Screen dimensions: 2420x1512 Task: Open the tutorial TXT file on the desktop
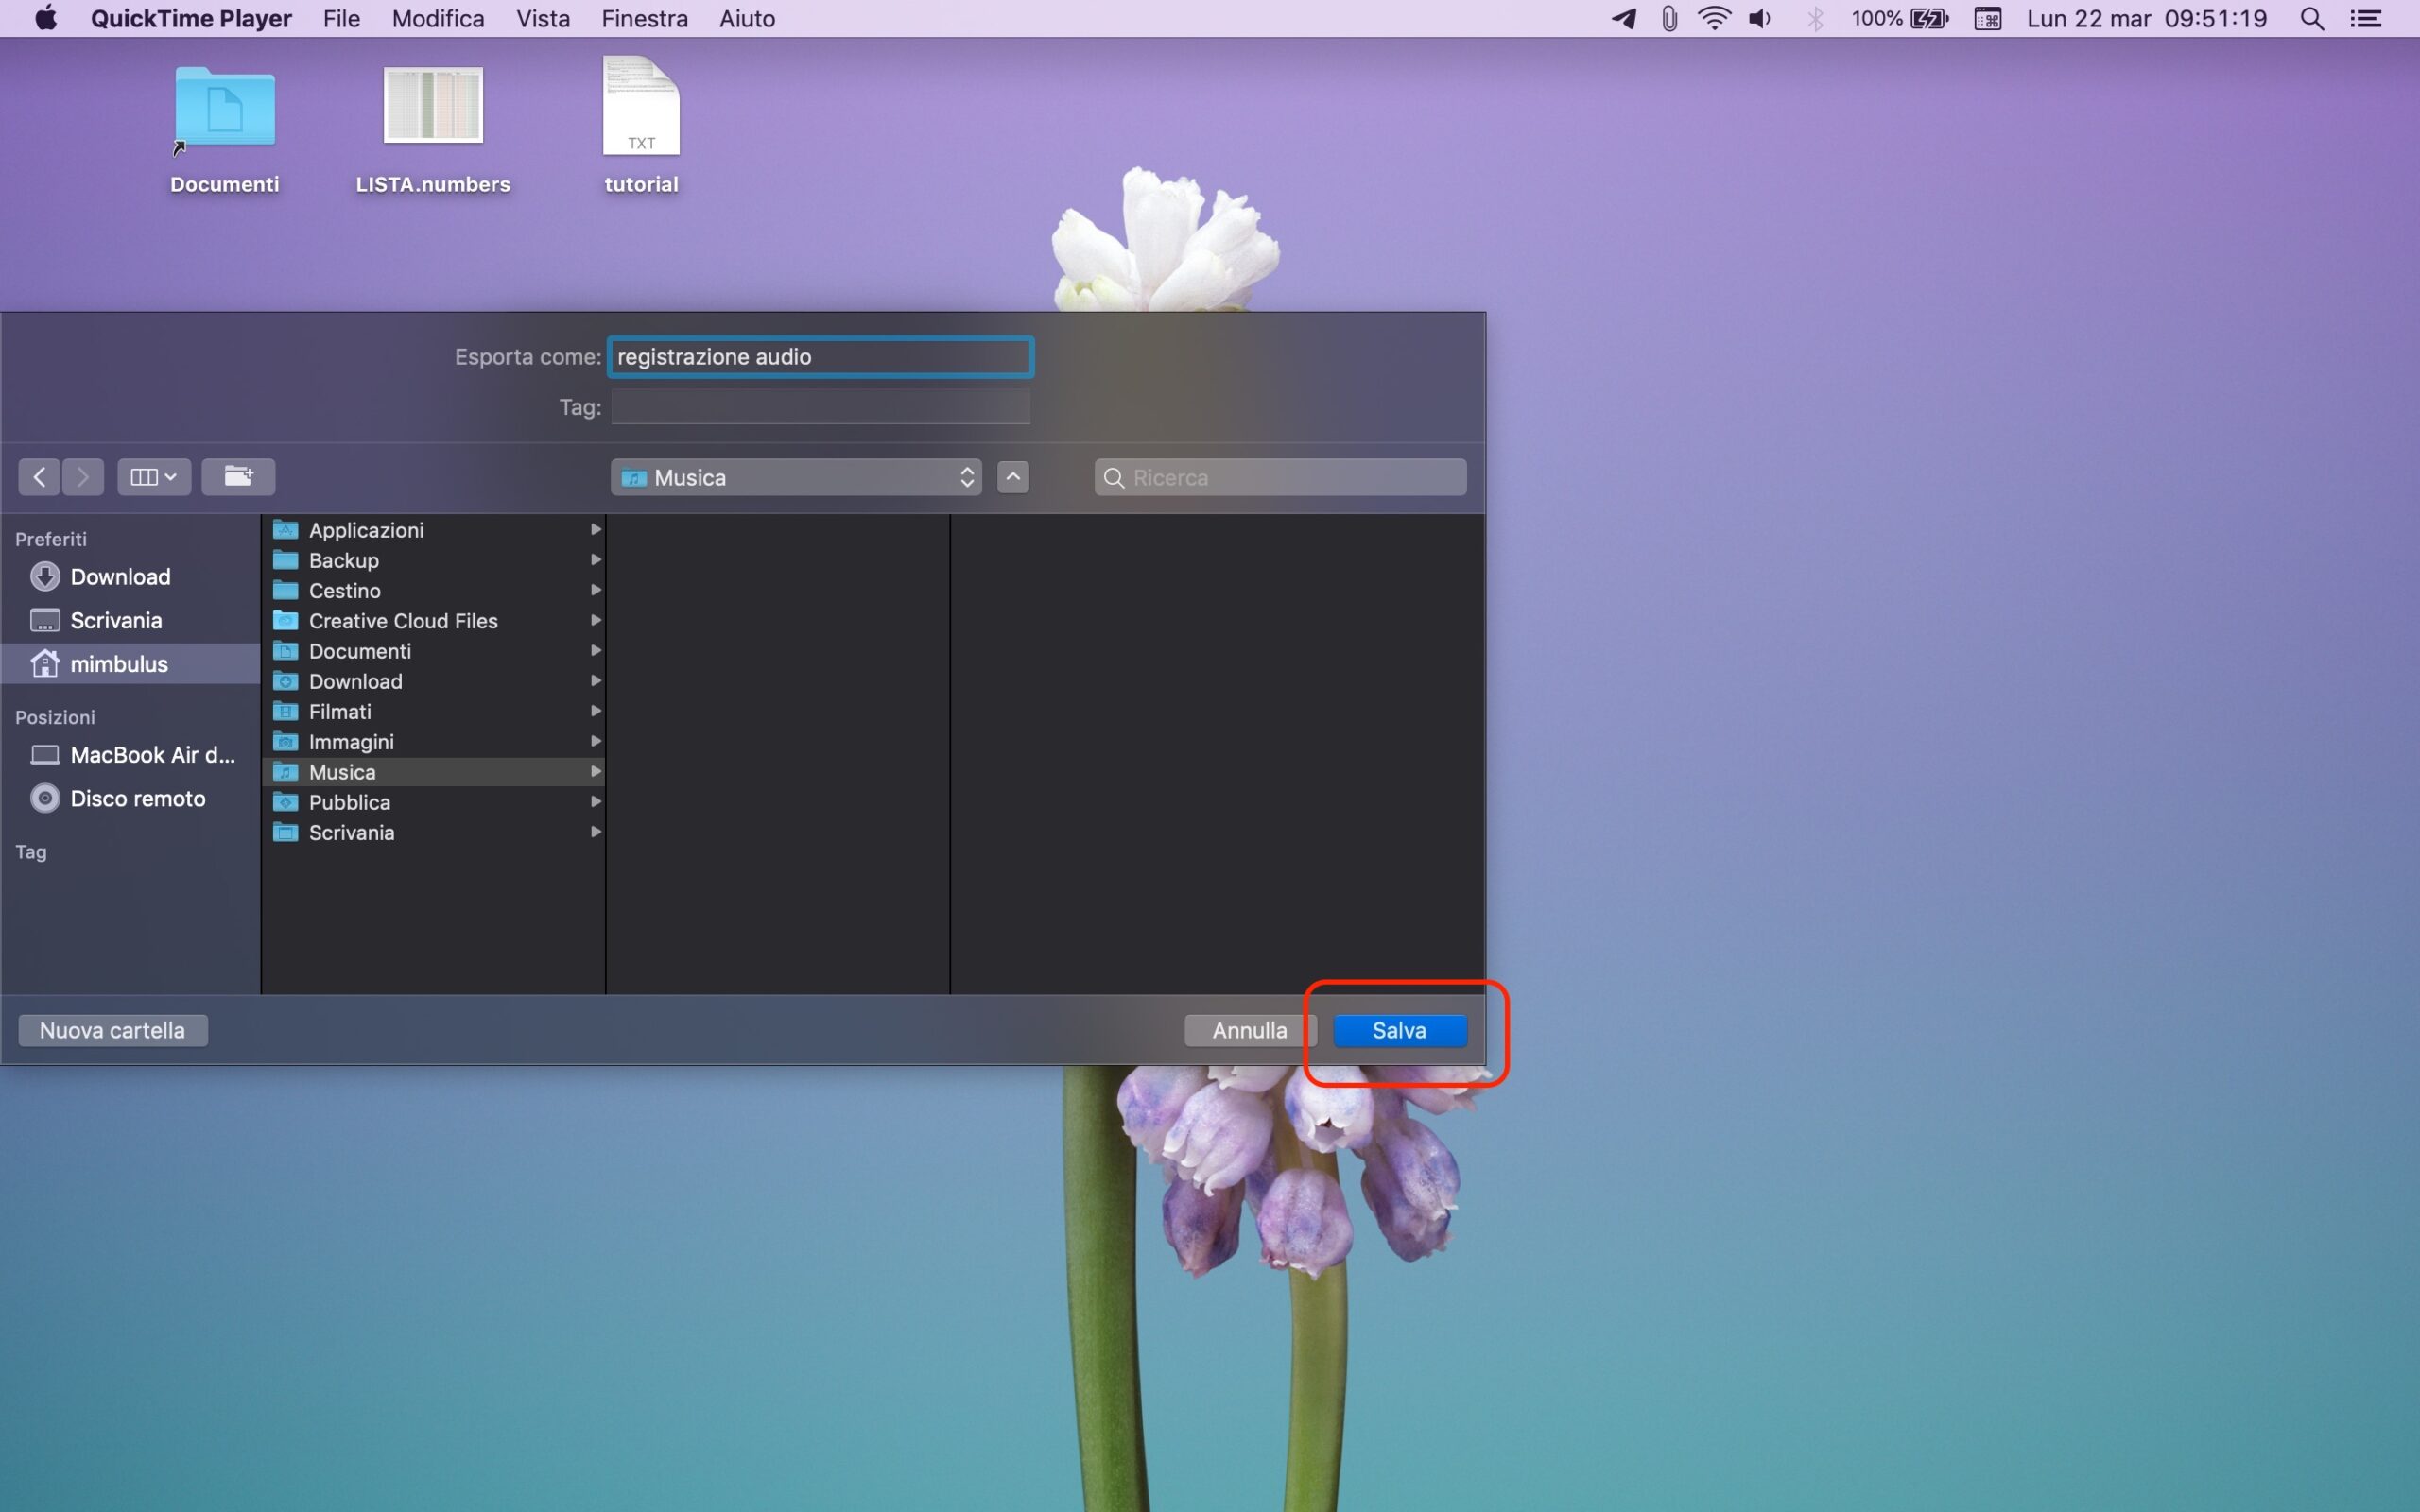click(641, 107)
